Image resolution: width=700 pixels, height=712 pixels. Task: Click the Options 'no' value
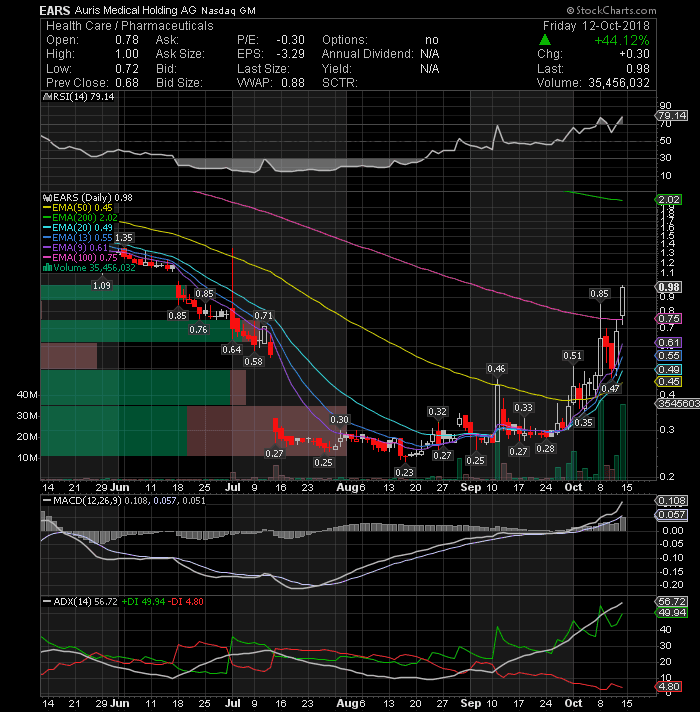[432, 40]
